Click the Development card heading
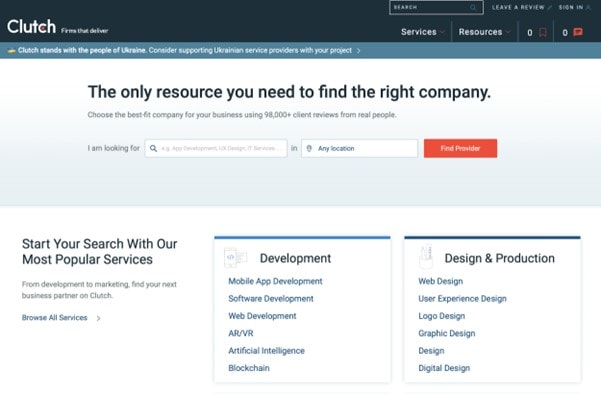Image resolution: width=601 pixels, height=394 pixels. click(x=295, y=258)
